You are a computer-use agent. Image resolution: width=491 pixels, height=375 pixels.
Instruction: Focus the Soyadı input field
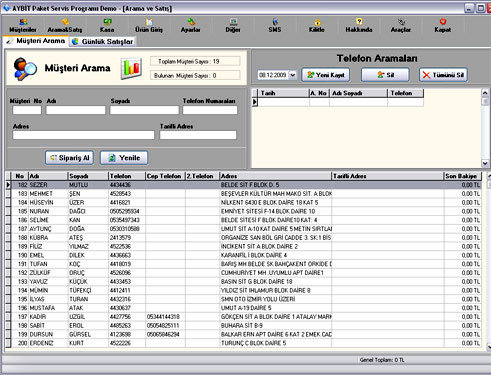tap(144, 110)
